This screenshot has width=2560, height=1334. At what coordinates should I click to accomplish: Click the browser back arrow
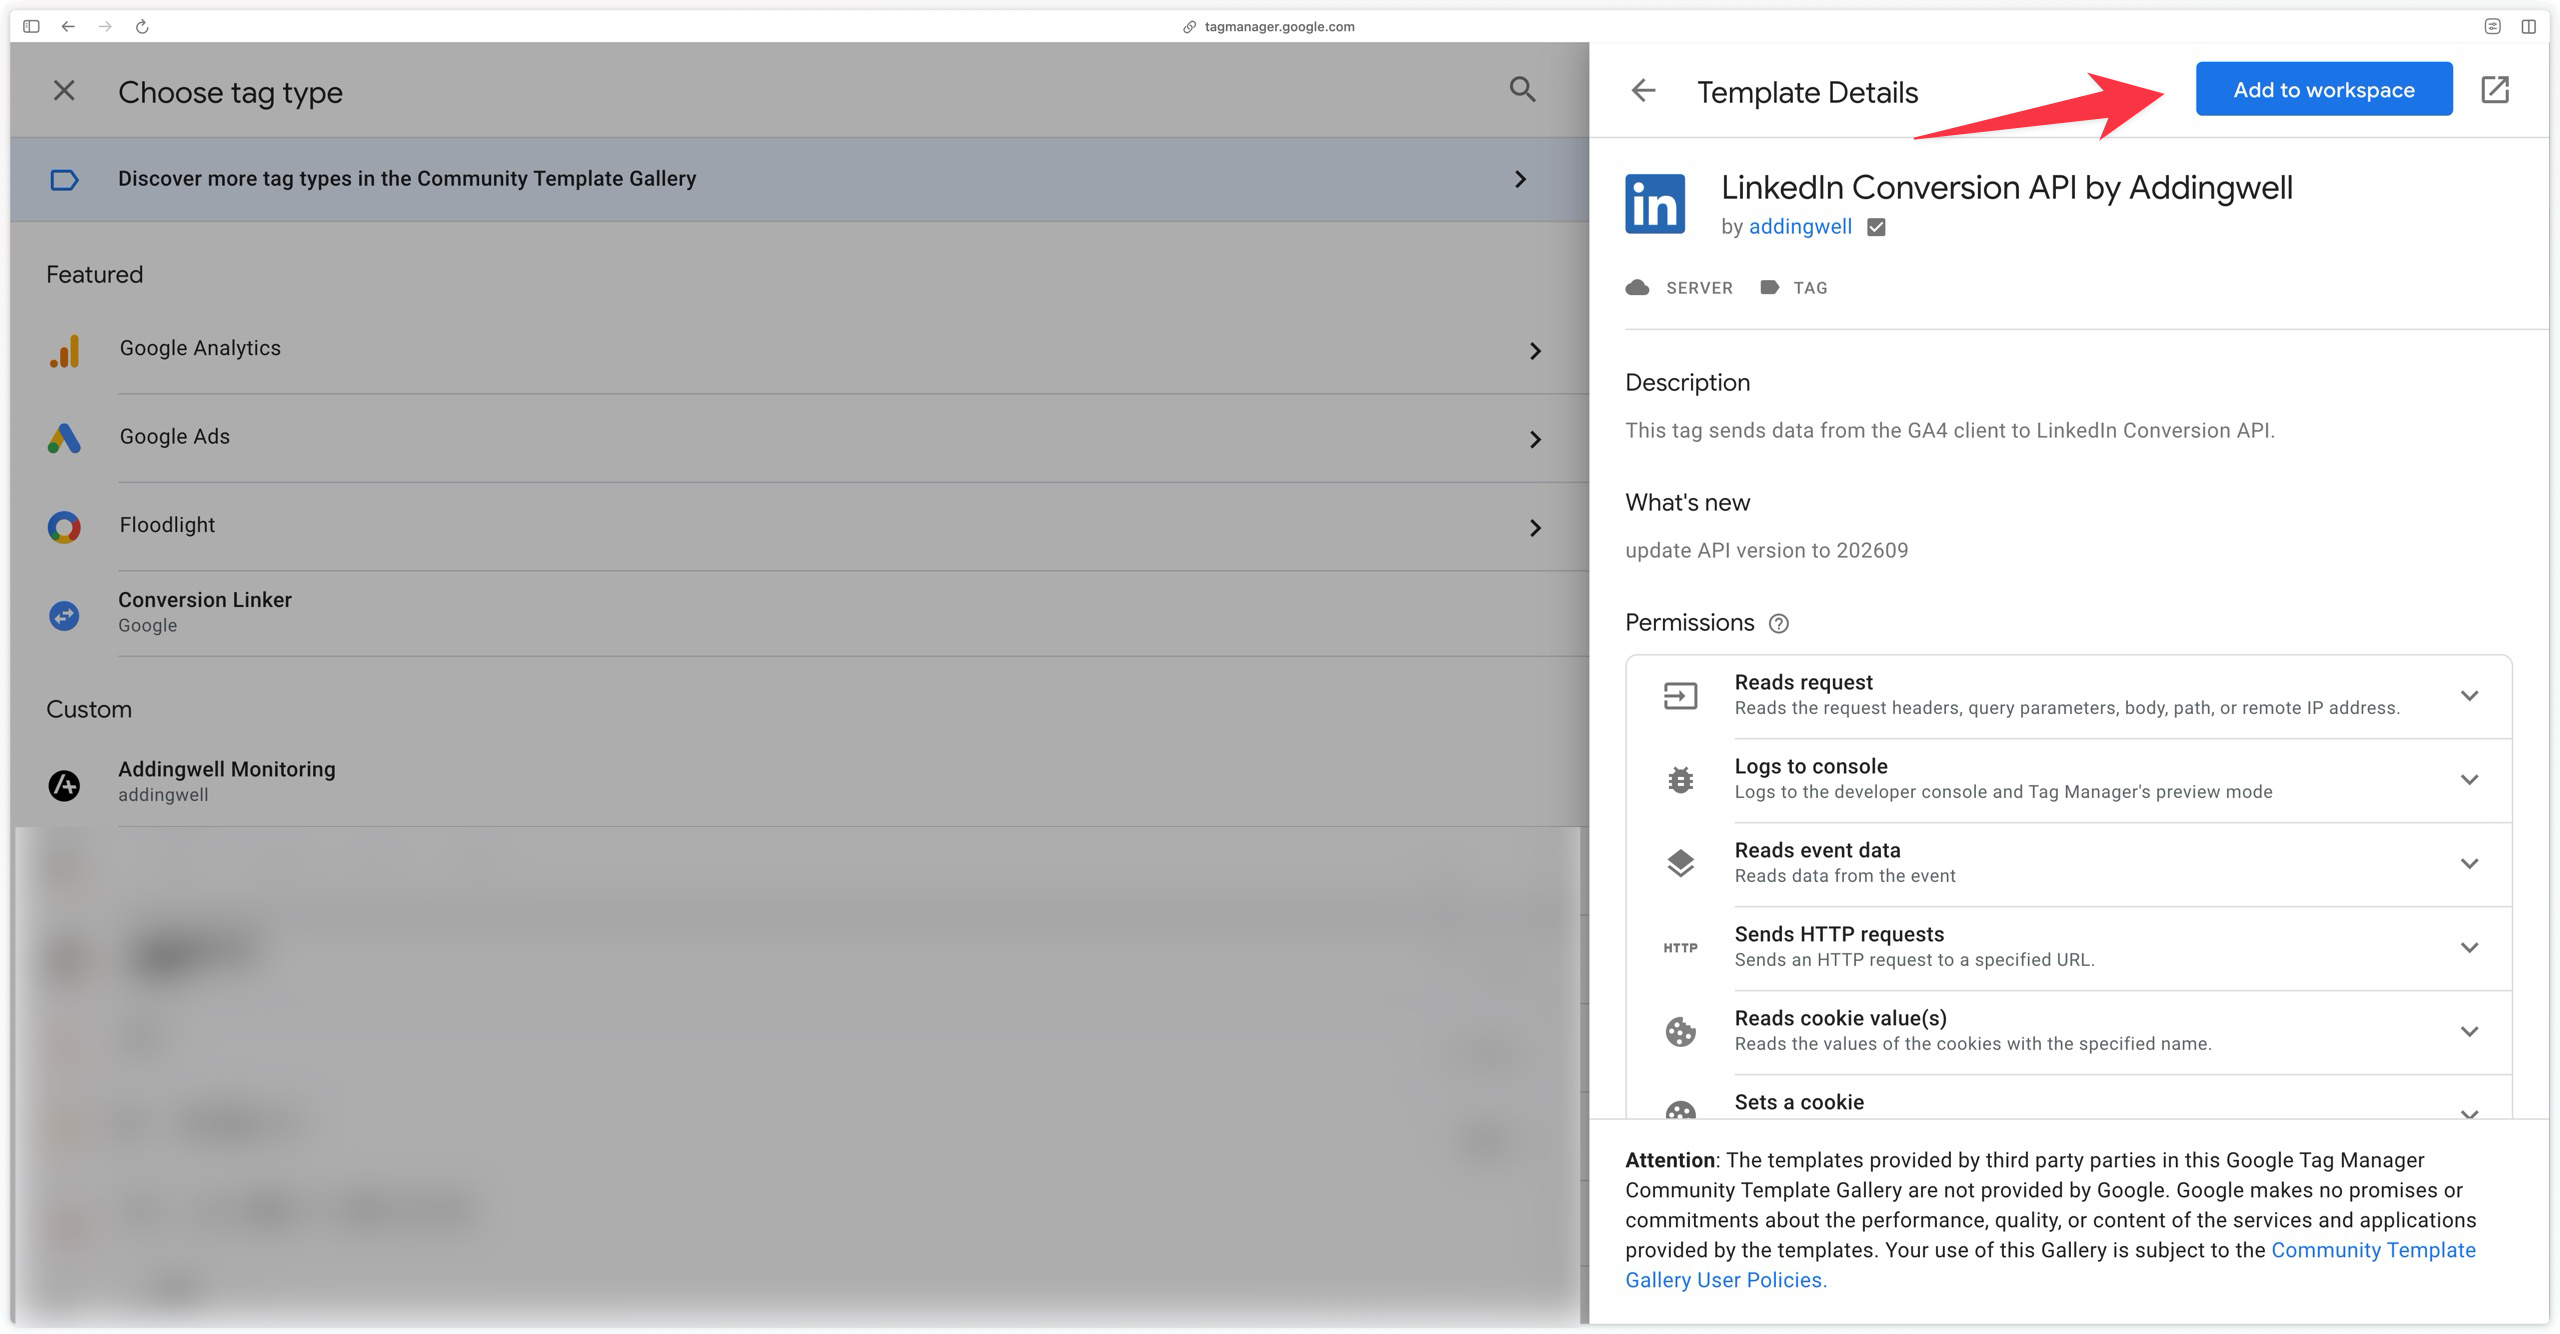click(68, 26)
